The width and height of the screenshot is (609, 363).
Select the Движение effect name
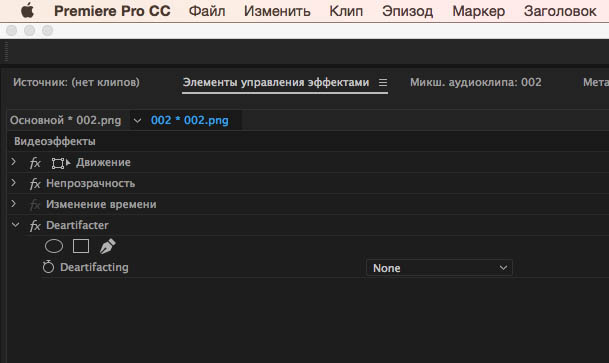103,162
